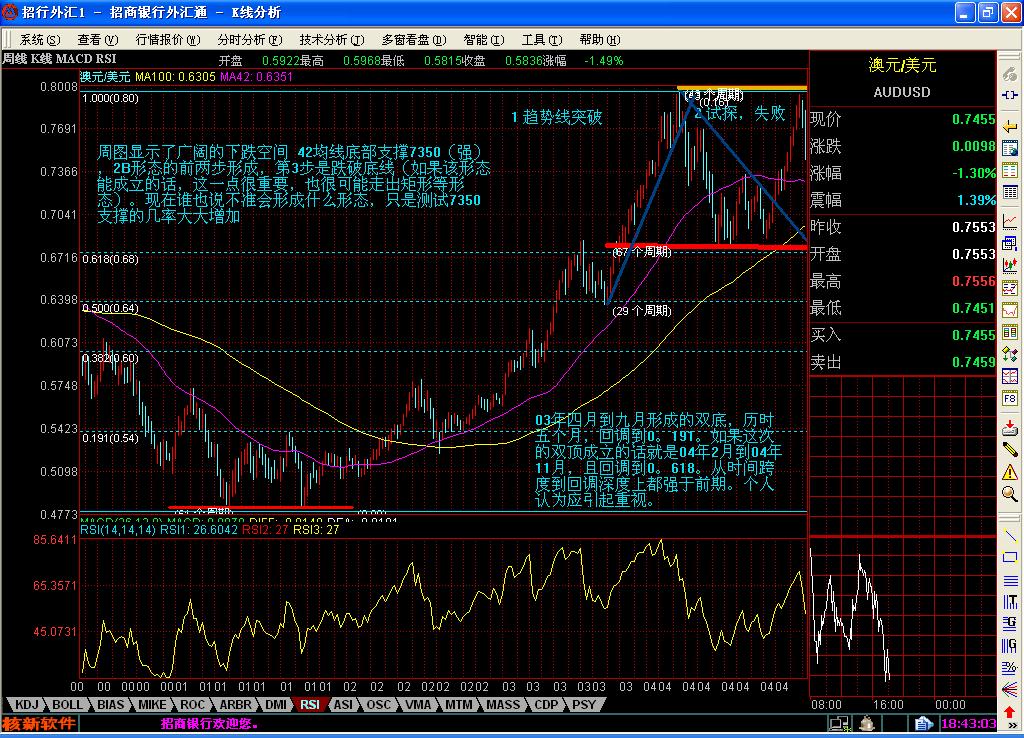
Task: Switch to the CDP indicator tab
Action: click(546, 705)
